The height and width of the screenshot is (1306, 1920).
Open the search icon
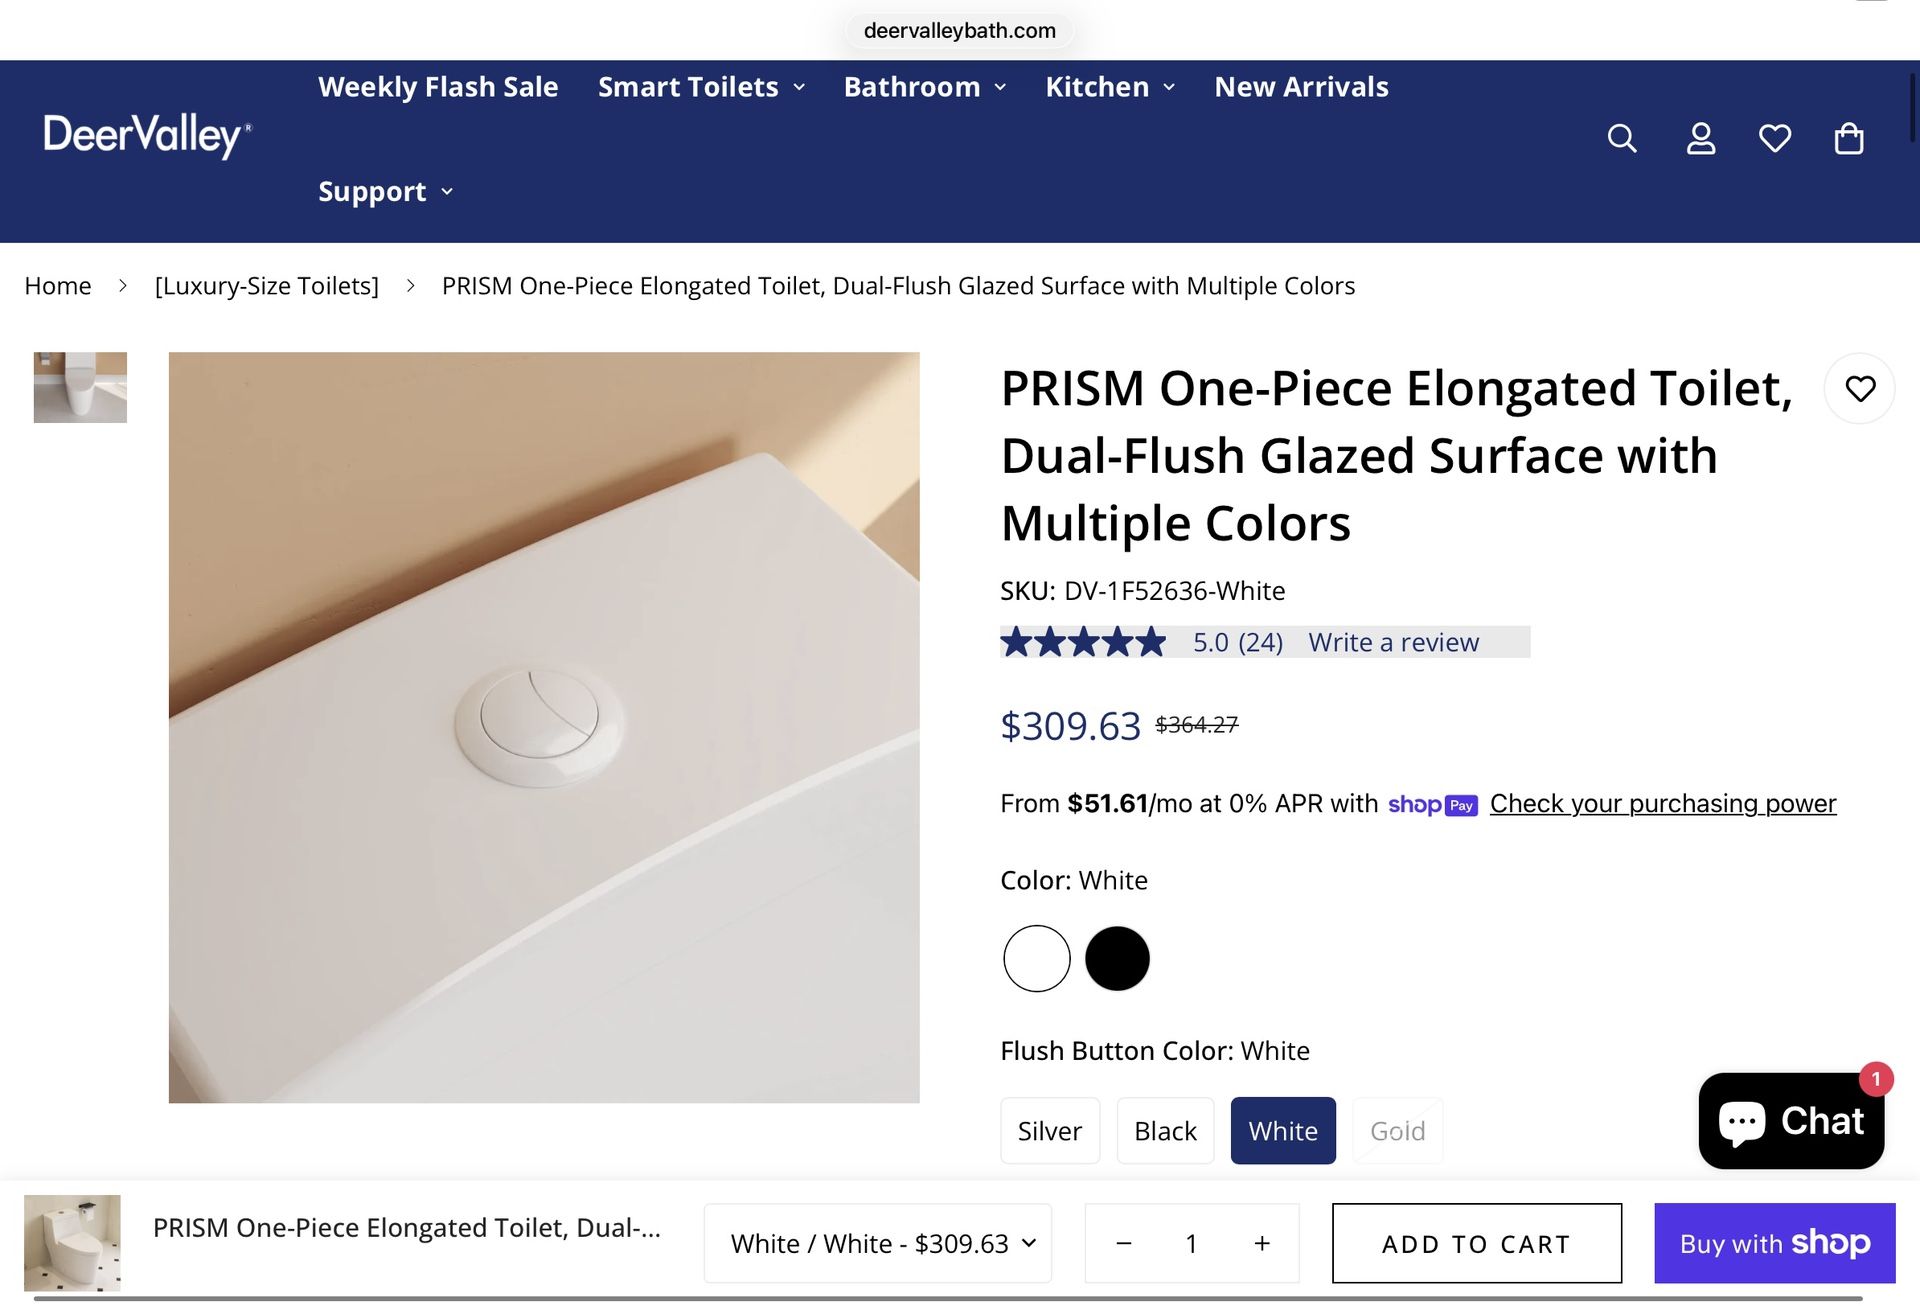click(1621, 138)
